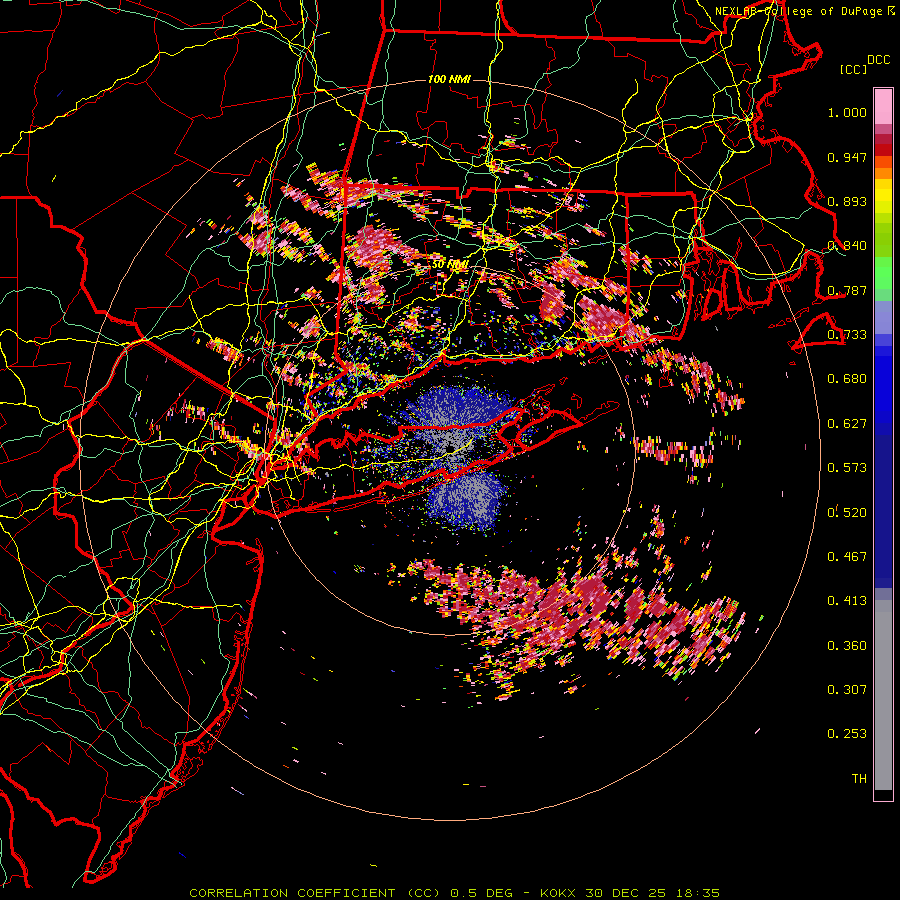The width and height of the screenshot is (900, 900).
Task: Click the black KOKX radar site dot
Action: click(x=451, y=448)
